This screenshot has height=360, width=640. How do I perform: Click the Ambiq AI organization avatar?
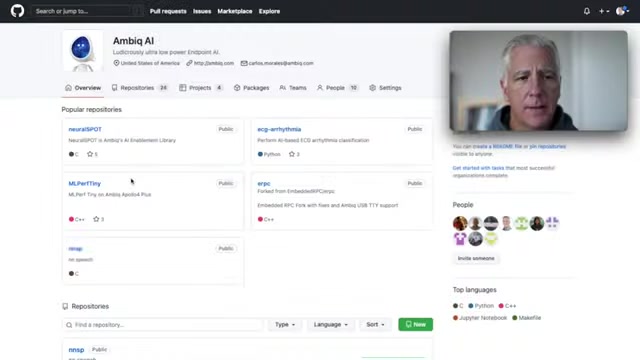(x=82, y=51)
